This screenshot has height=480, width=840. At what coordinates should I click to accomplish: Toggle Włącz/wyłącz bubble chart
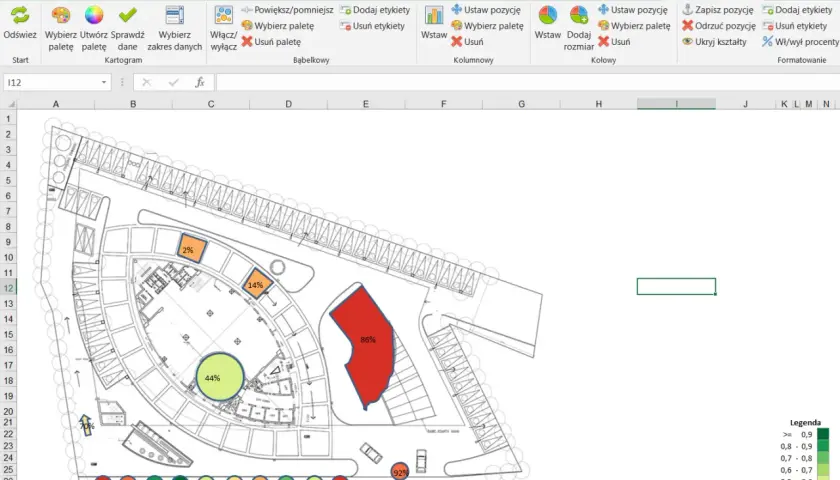223,28
